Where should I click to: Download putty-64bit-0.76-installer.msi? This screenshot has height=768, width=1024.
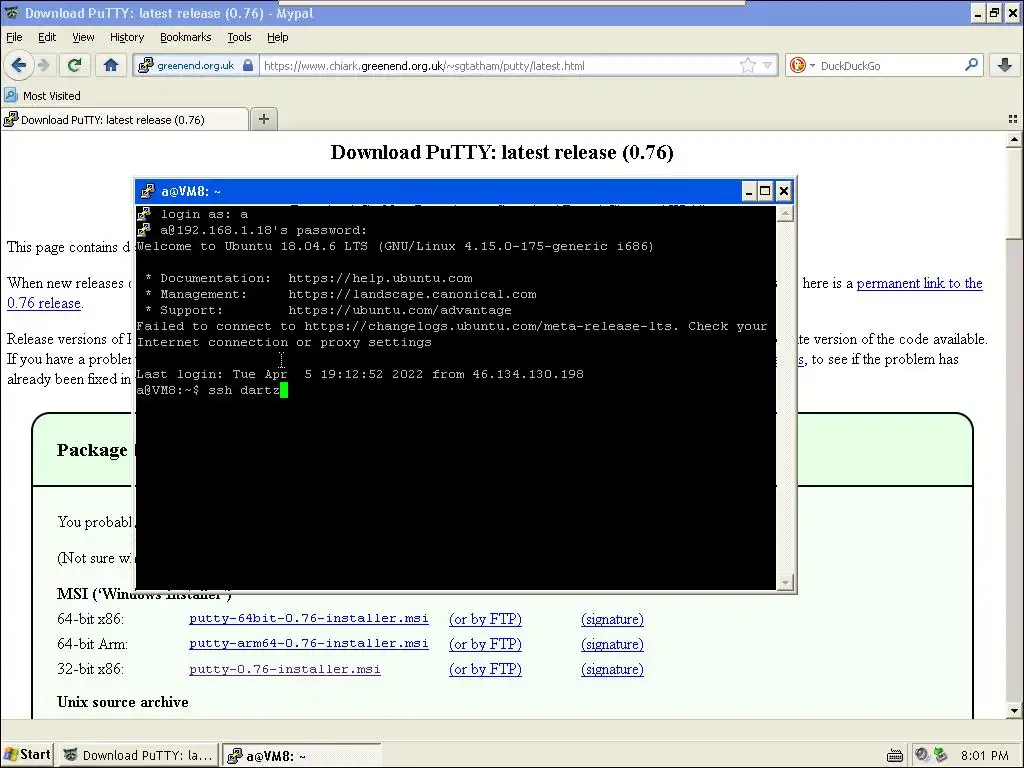click(309, 618)
